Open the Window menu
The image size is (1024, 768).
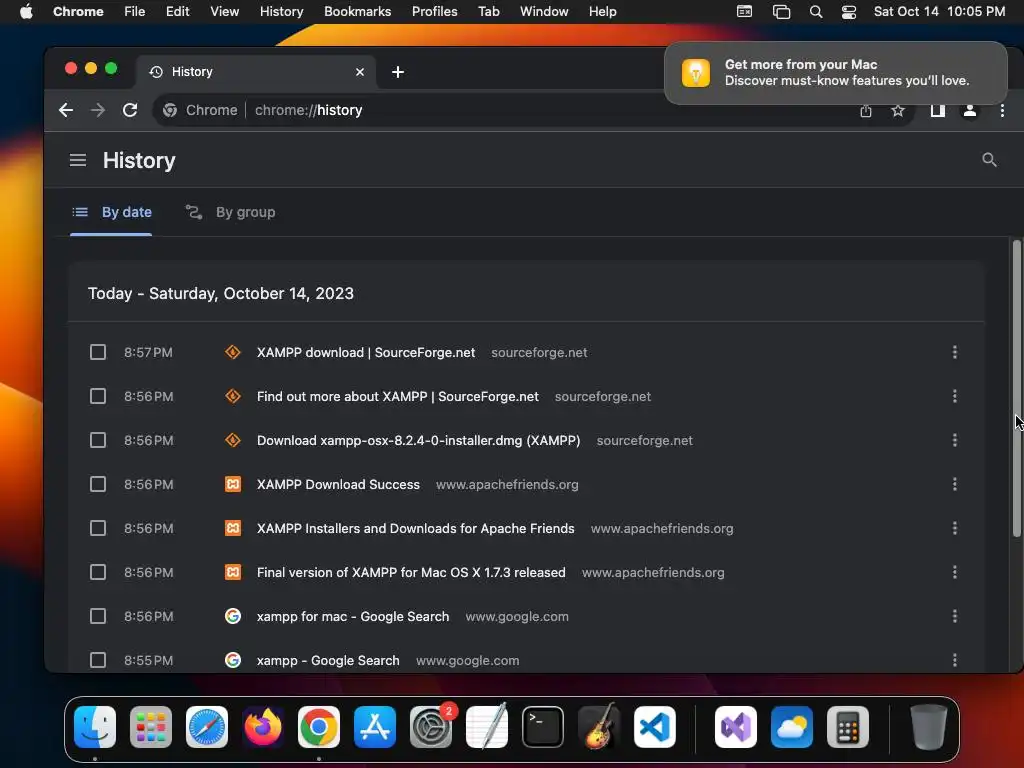pyautogui.click(x=544, y=12)
